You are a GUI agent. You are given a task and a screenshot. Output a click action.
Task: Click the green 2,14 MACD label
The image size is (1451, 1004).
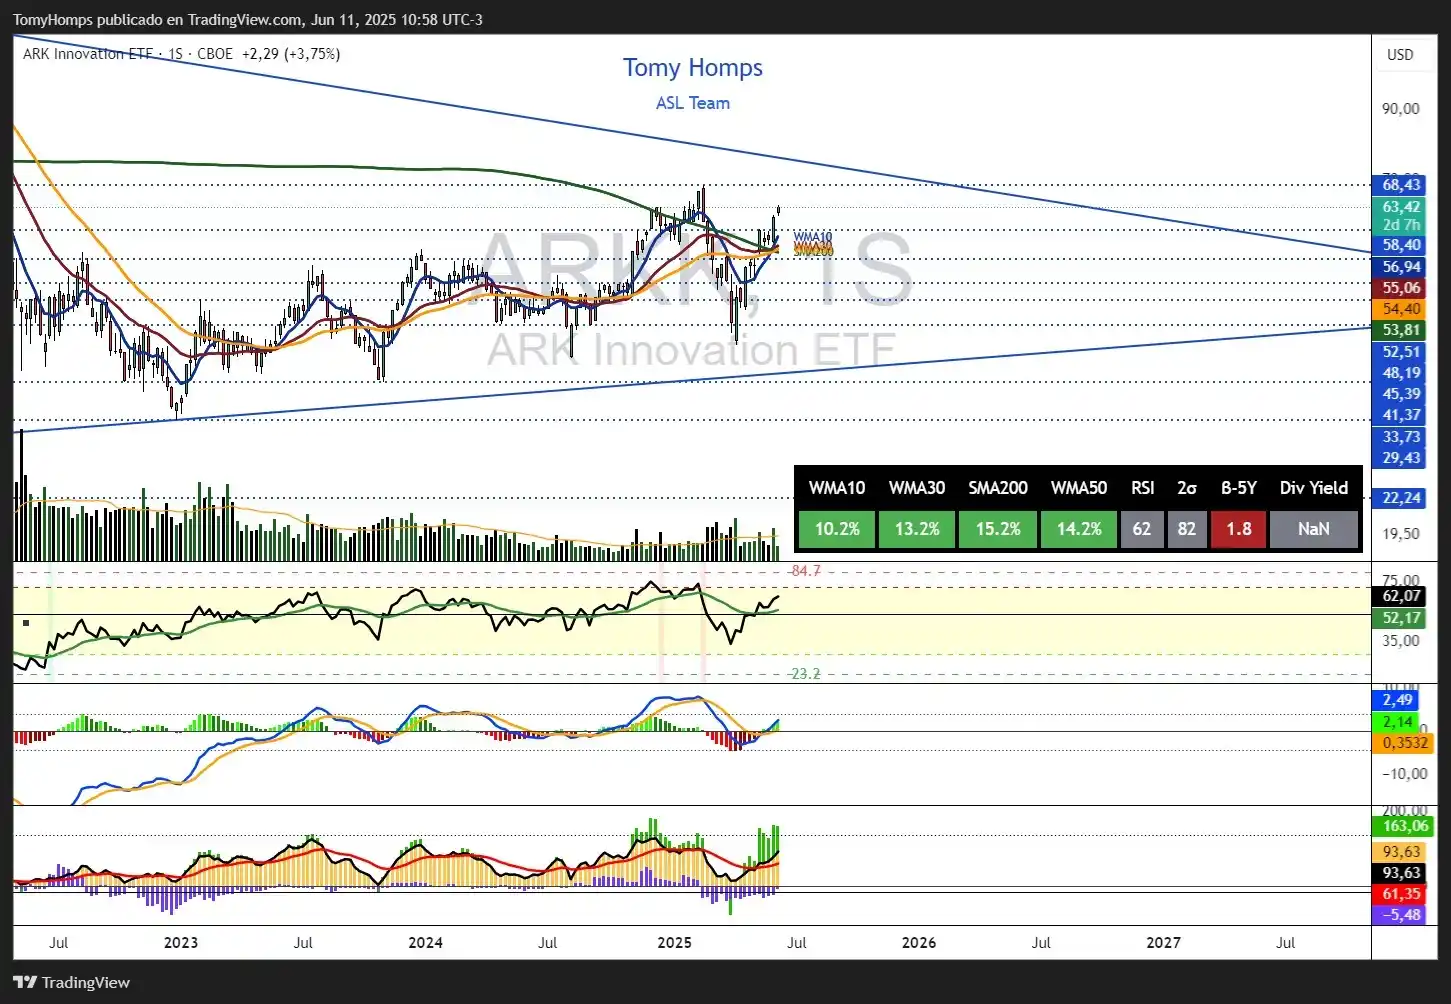click(x=1397, y=722)
